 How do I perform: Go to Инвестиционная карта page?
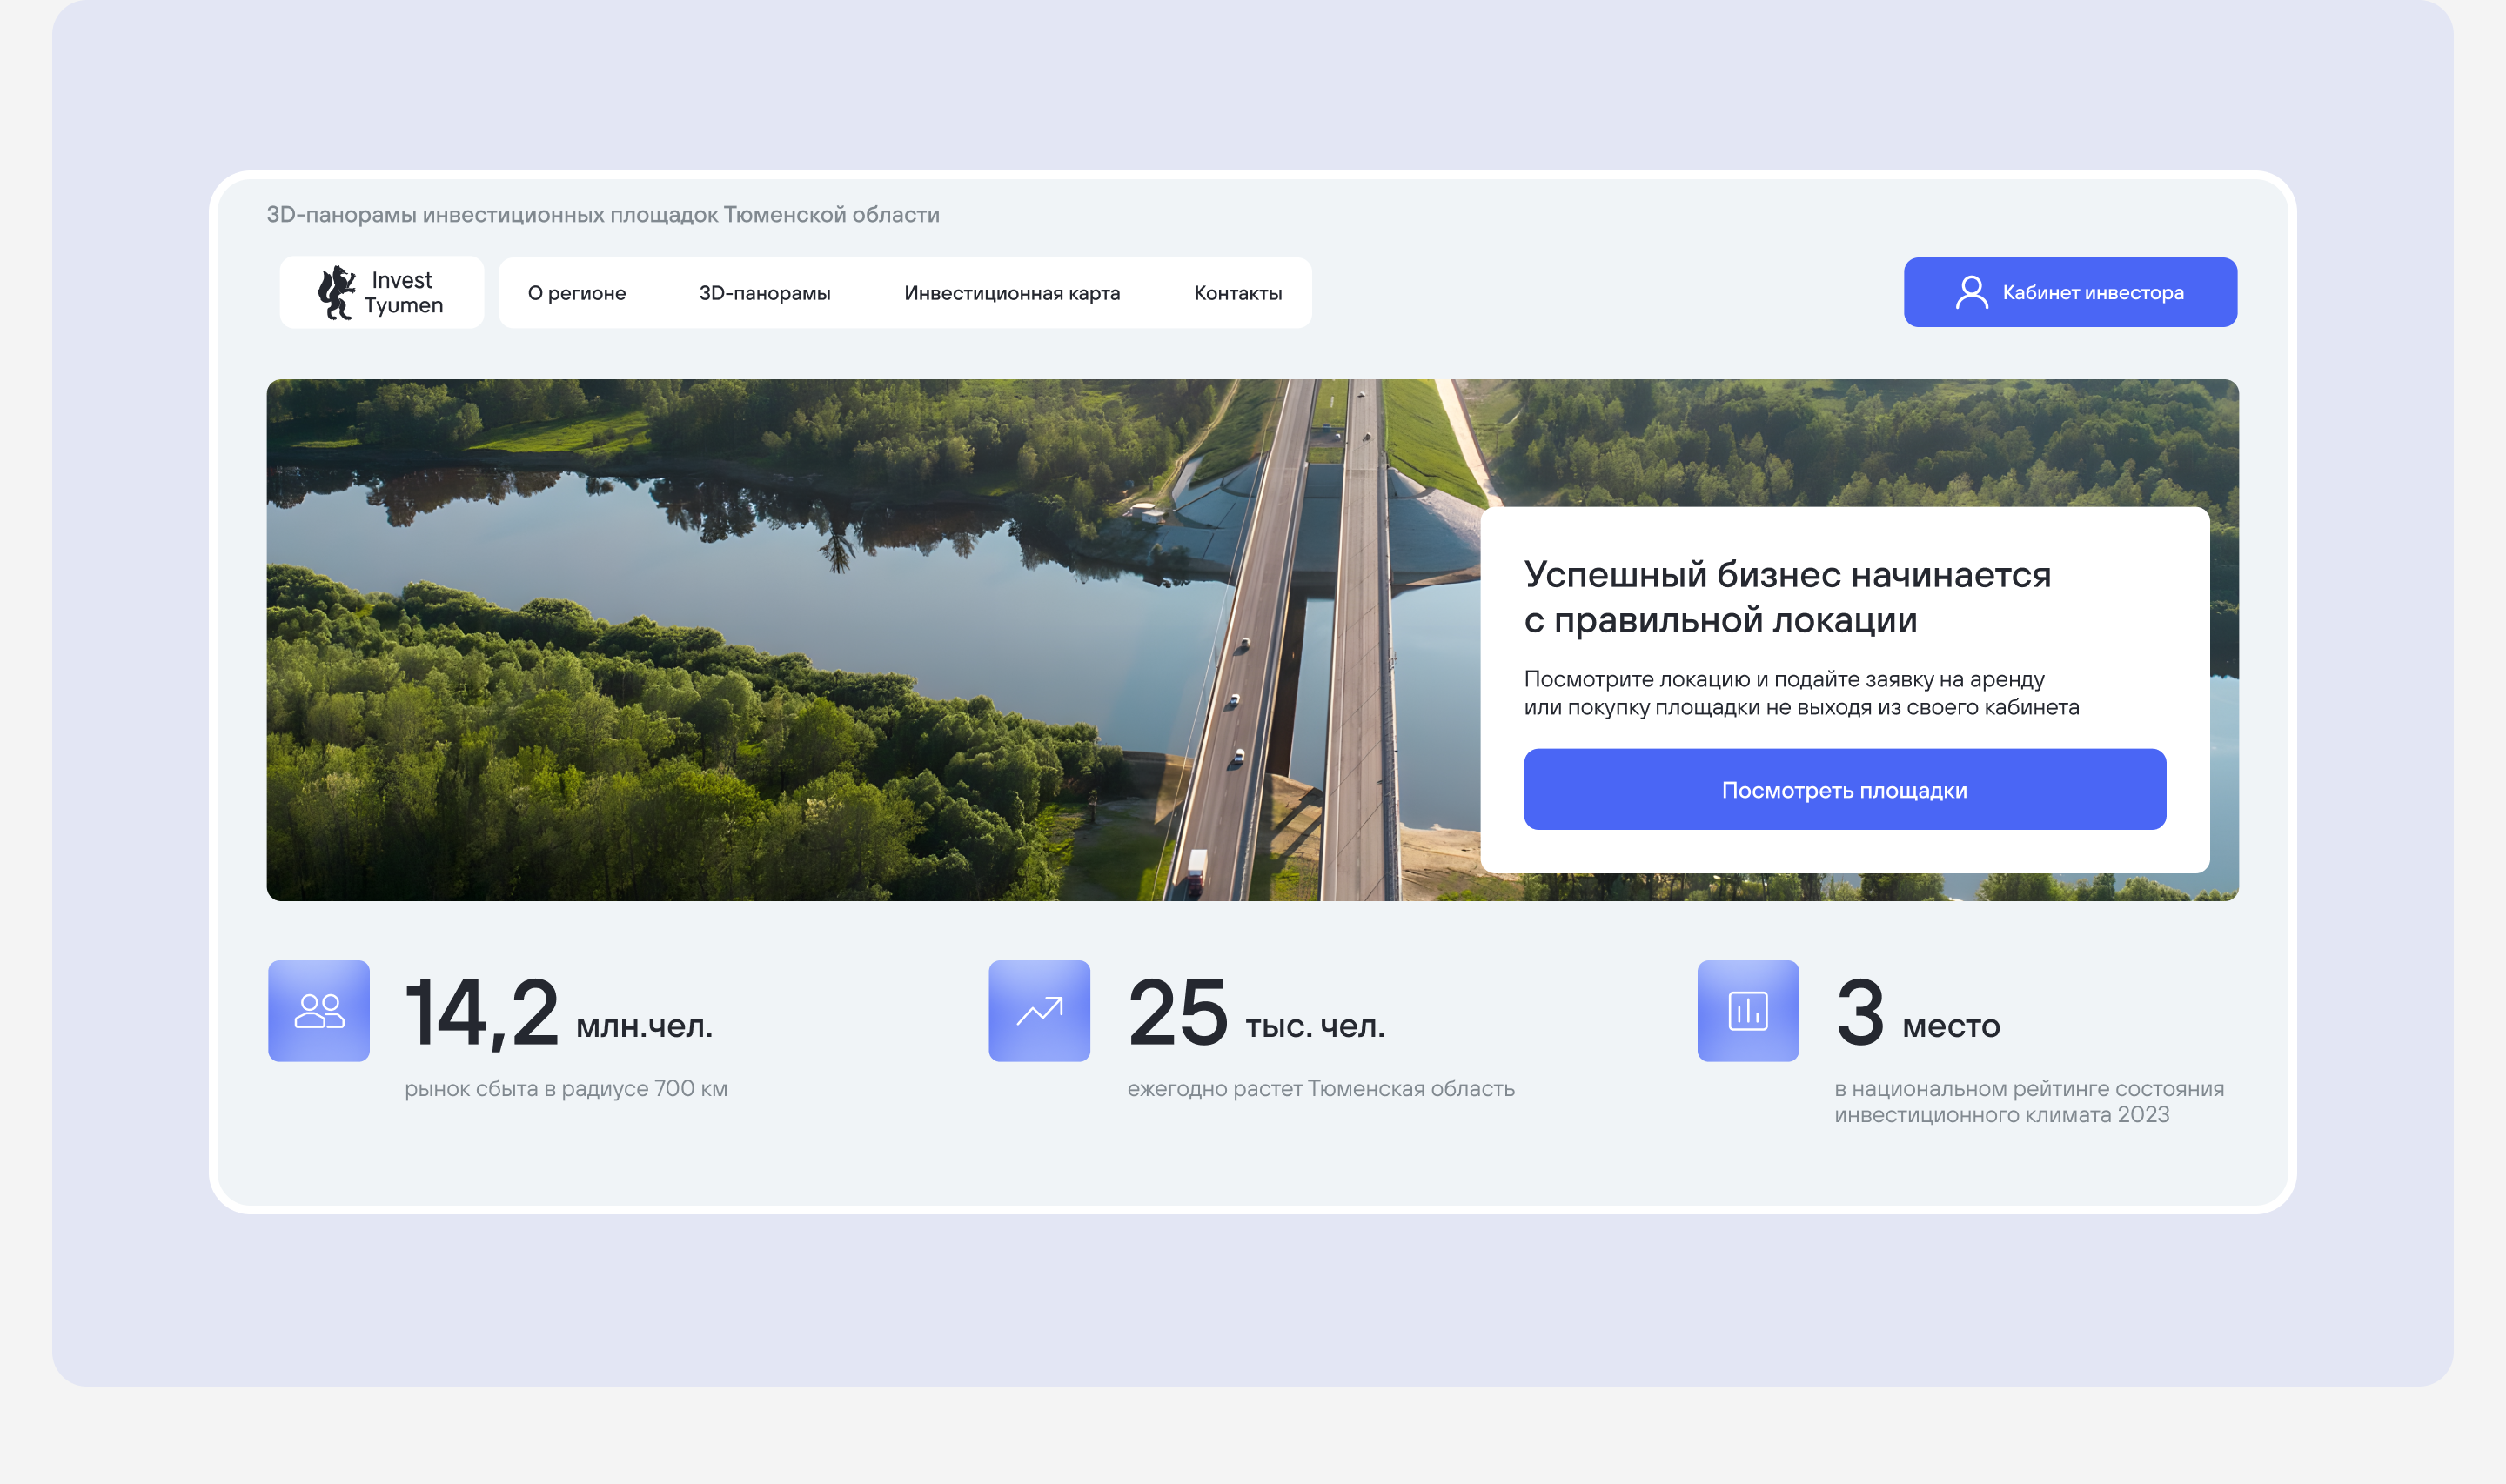point(1011,293)
